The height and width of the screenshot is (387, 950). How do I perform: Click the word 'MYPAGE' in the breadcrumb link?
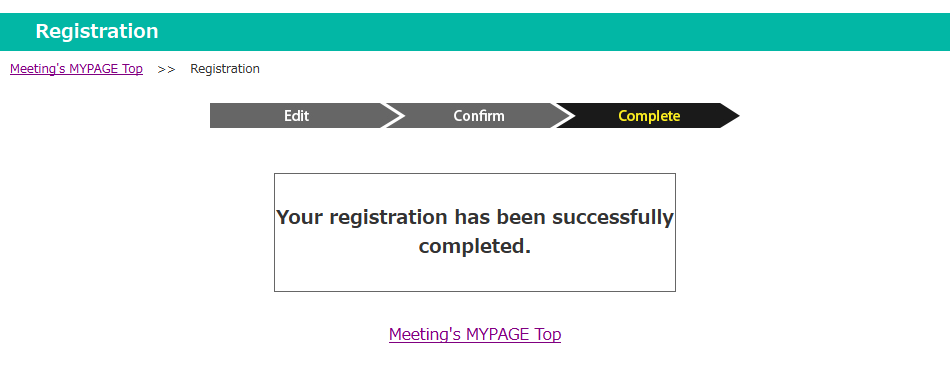pos(93,69)
